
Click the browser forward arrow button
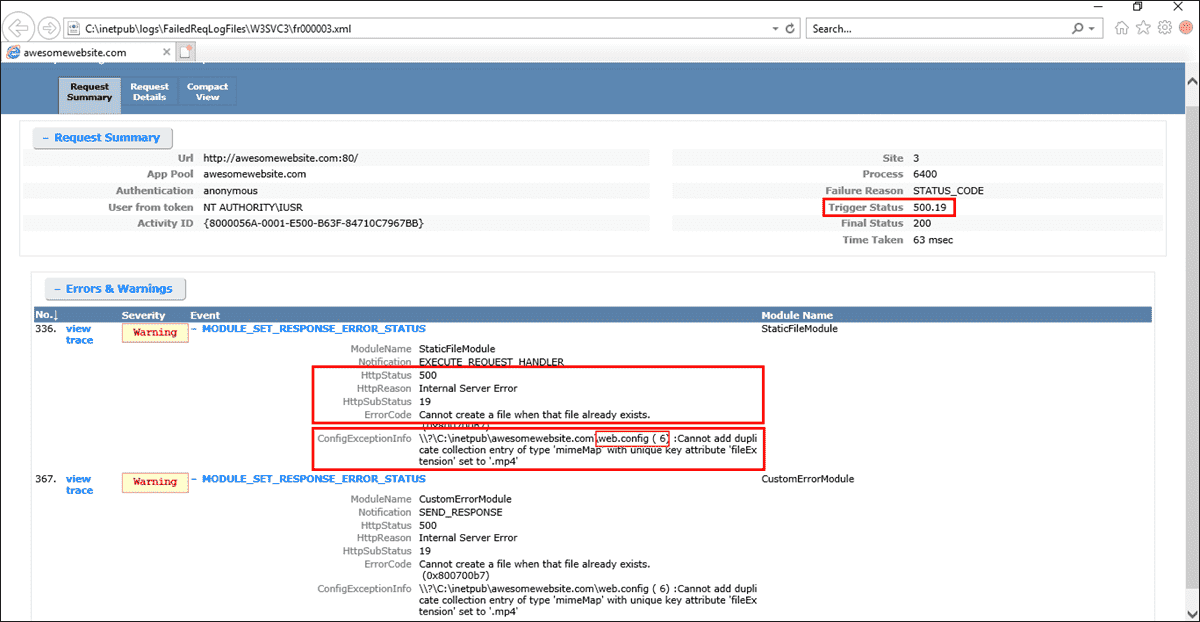coord(49,27)
